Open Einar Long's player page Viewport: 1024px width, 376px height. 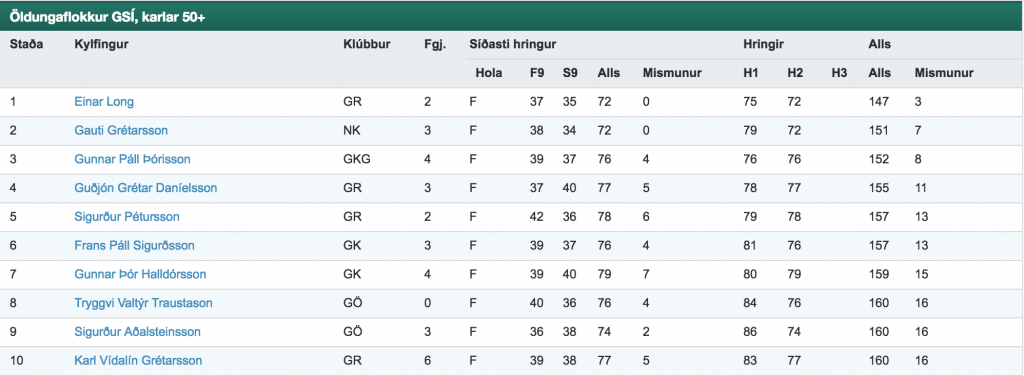104,102
